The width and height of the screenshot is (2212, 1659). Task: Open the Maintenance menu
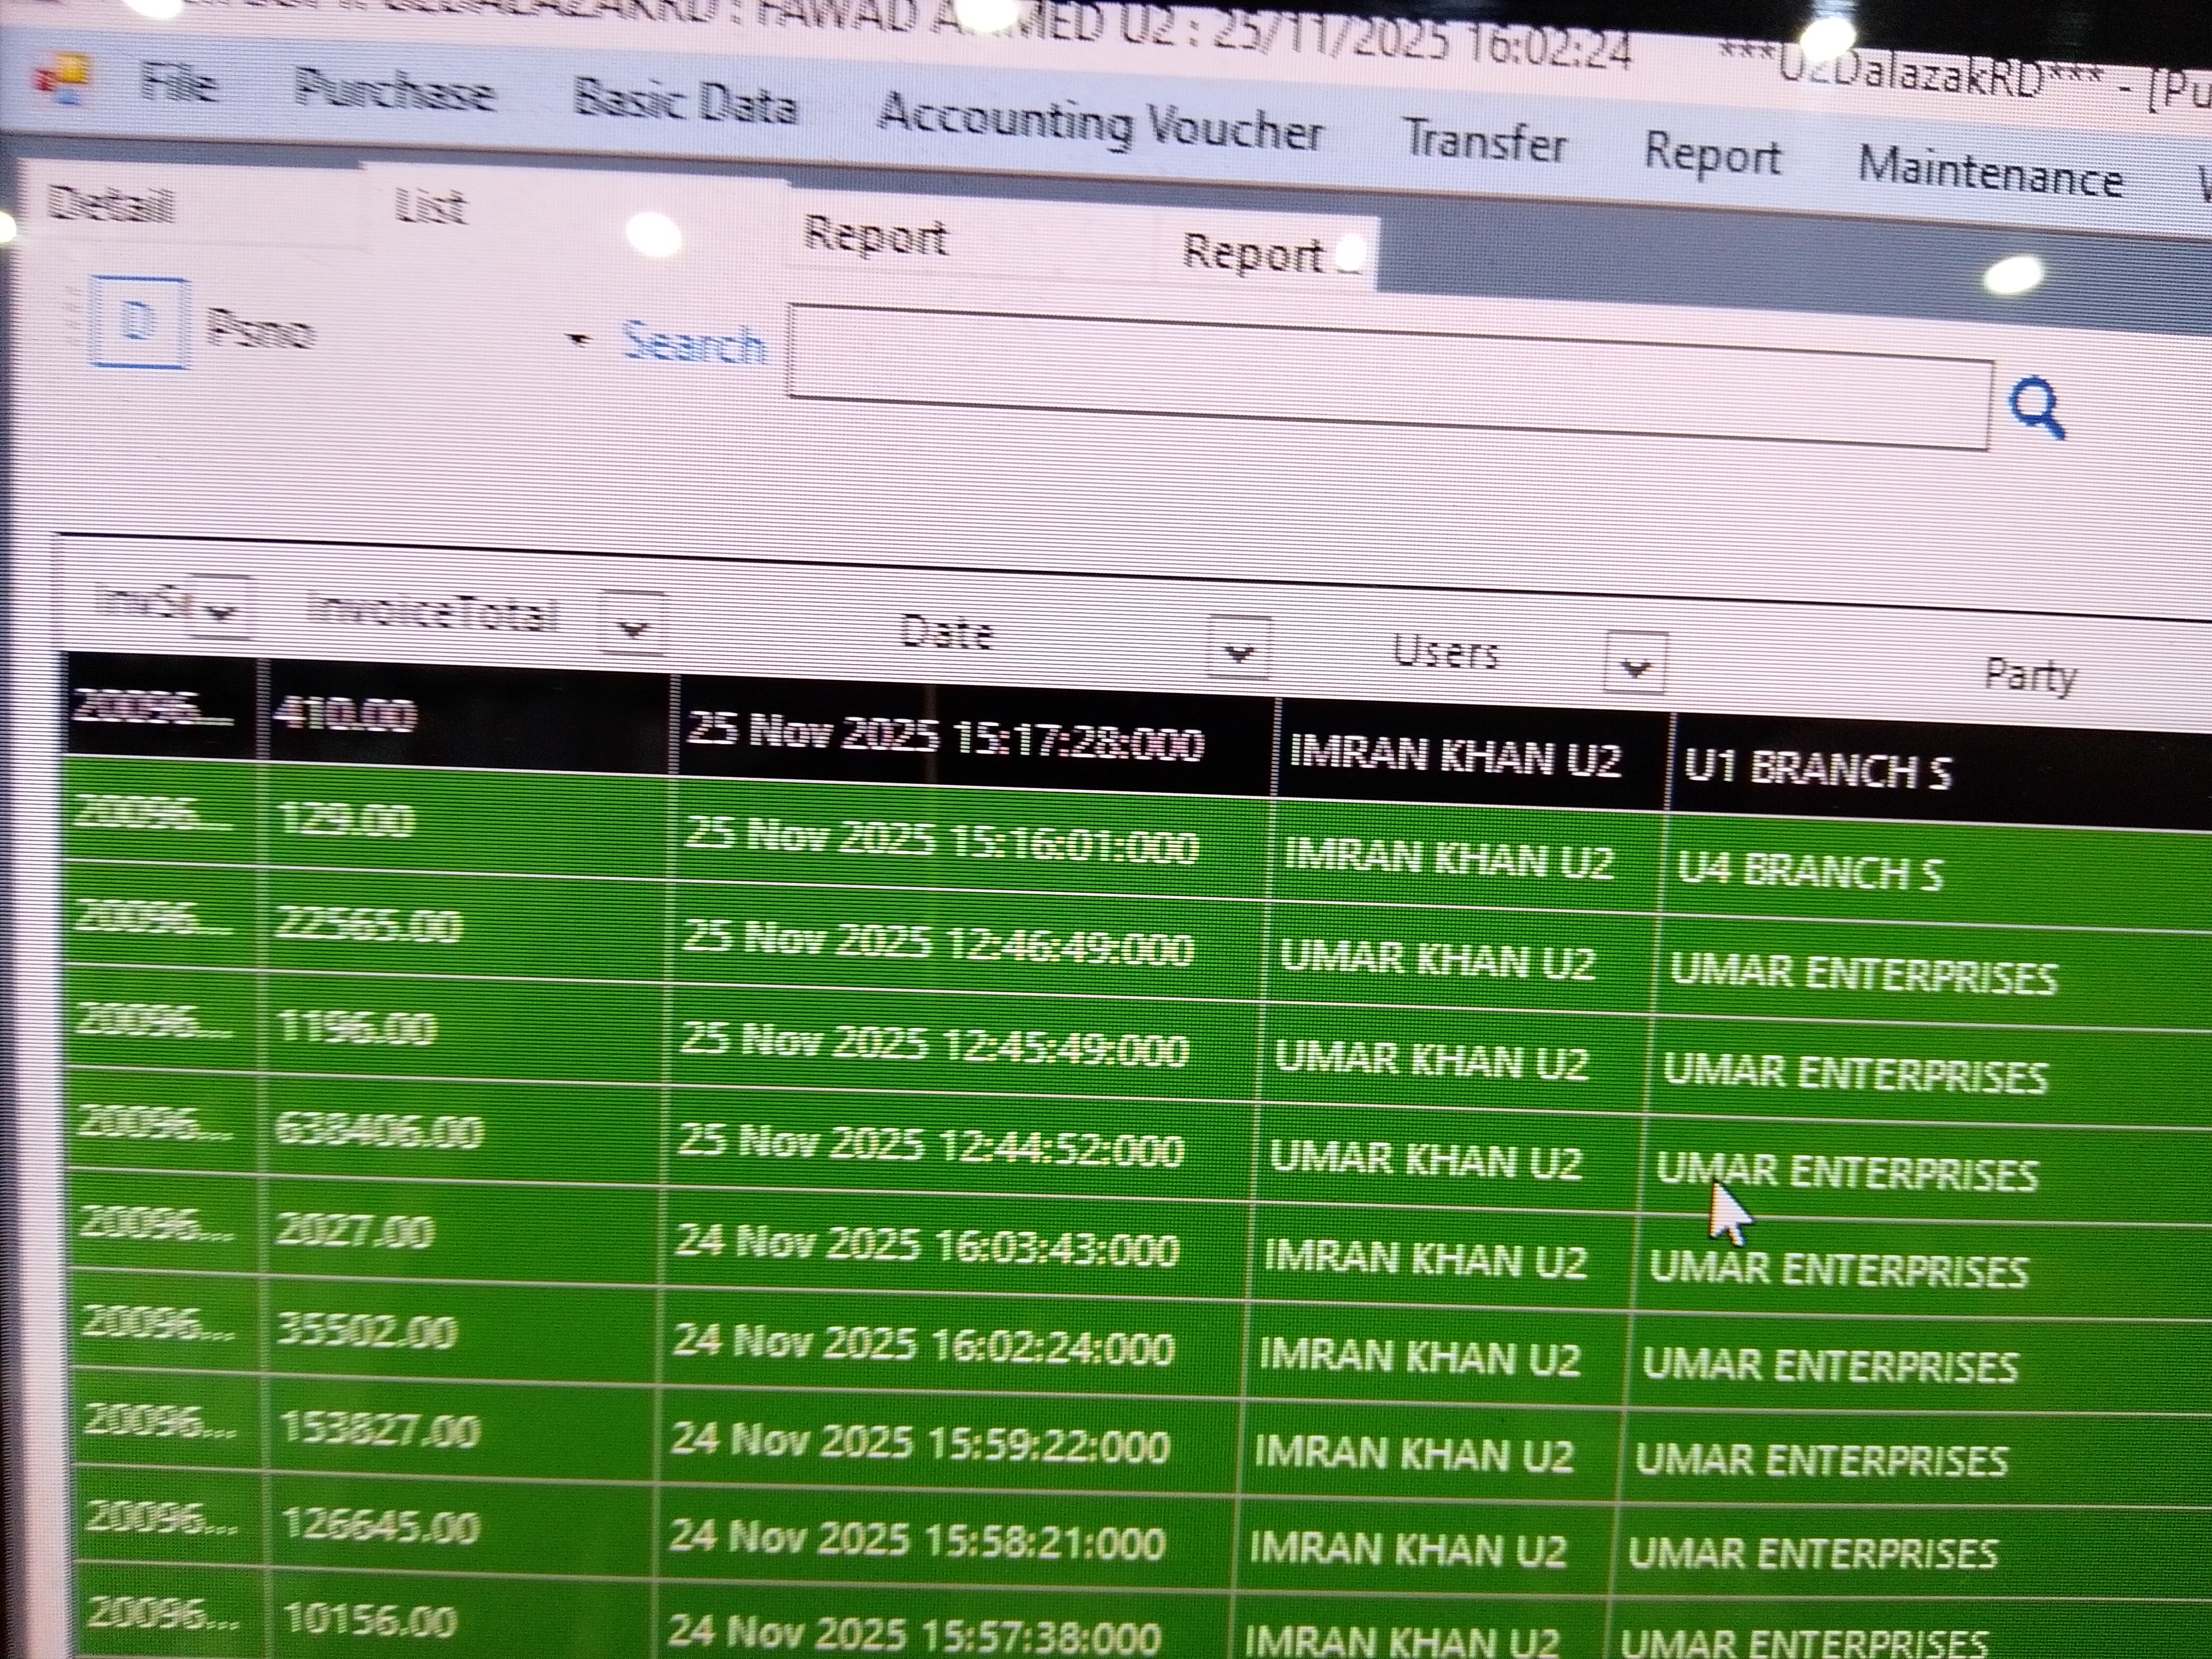pos(1989,174)
